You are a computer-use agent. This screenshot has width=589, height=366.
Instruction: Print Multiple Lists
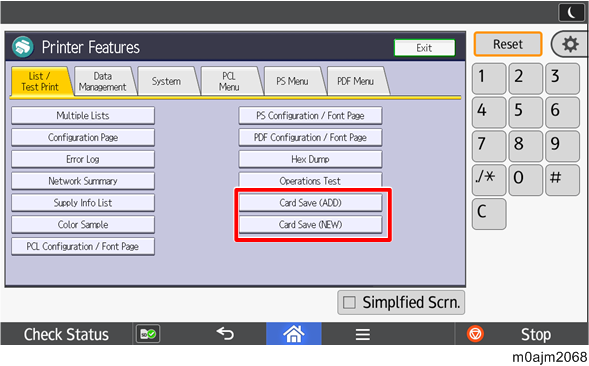click(x=83, y=116)
